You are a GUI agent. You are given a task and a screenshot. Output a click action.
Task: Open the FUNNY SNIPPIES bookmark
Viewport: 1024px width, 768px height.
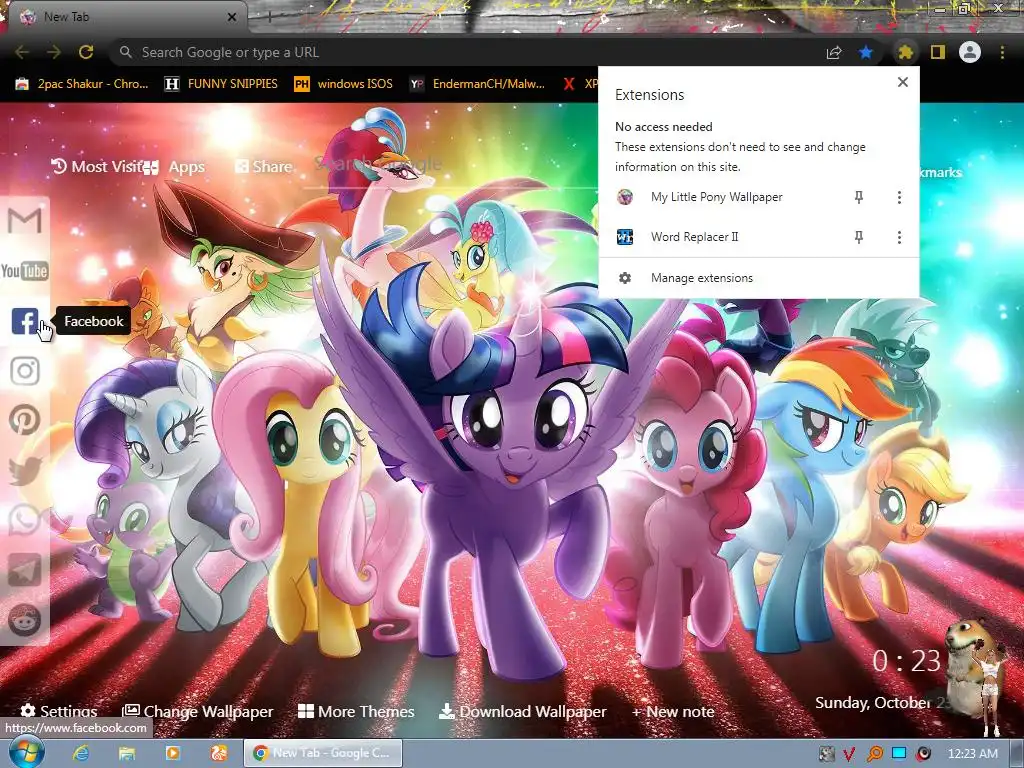tap(221, 84)
